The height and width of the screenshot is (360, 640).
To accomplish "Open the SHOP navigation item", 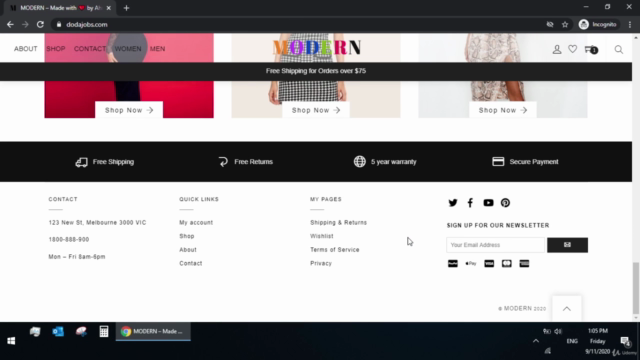I will tap(56, 49).
